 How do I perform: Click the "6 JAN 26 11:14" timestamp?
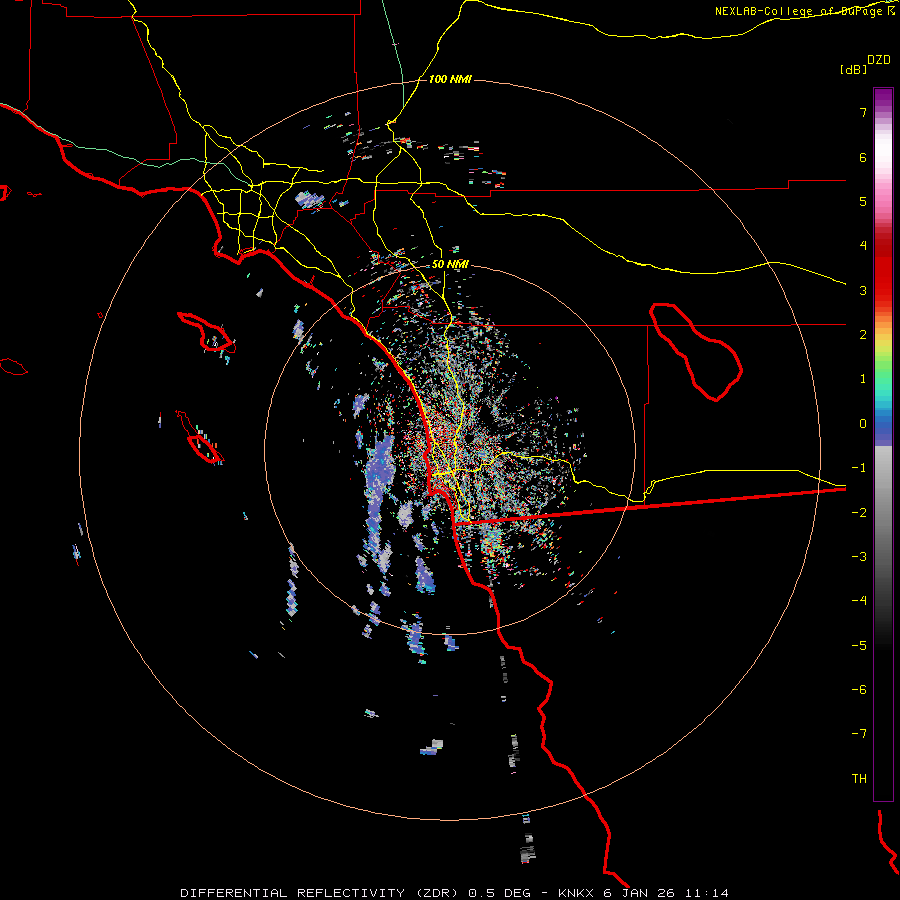click(x=666, y=893)
